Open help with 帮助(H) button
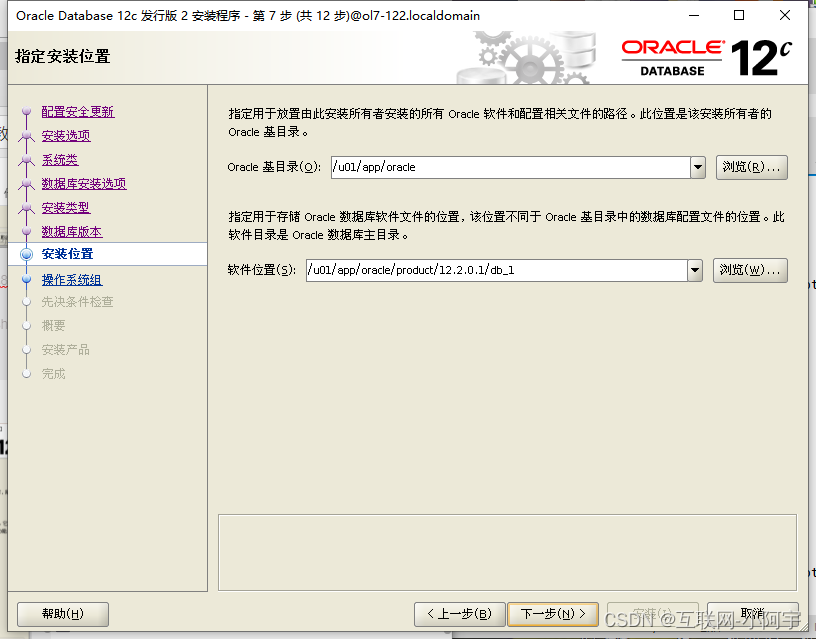 [x=63, y=614]
